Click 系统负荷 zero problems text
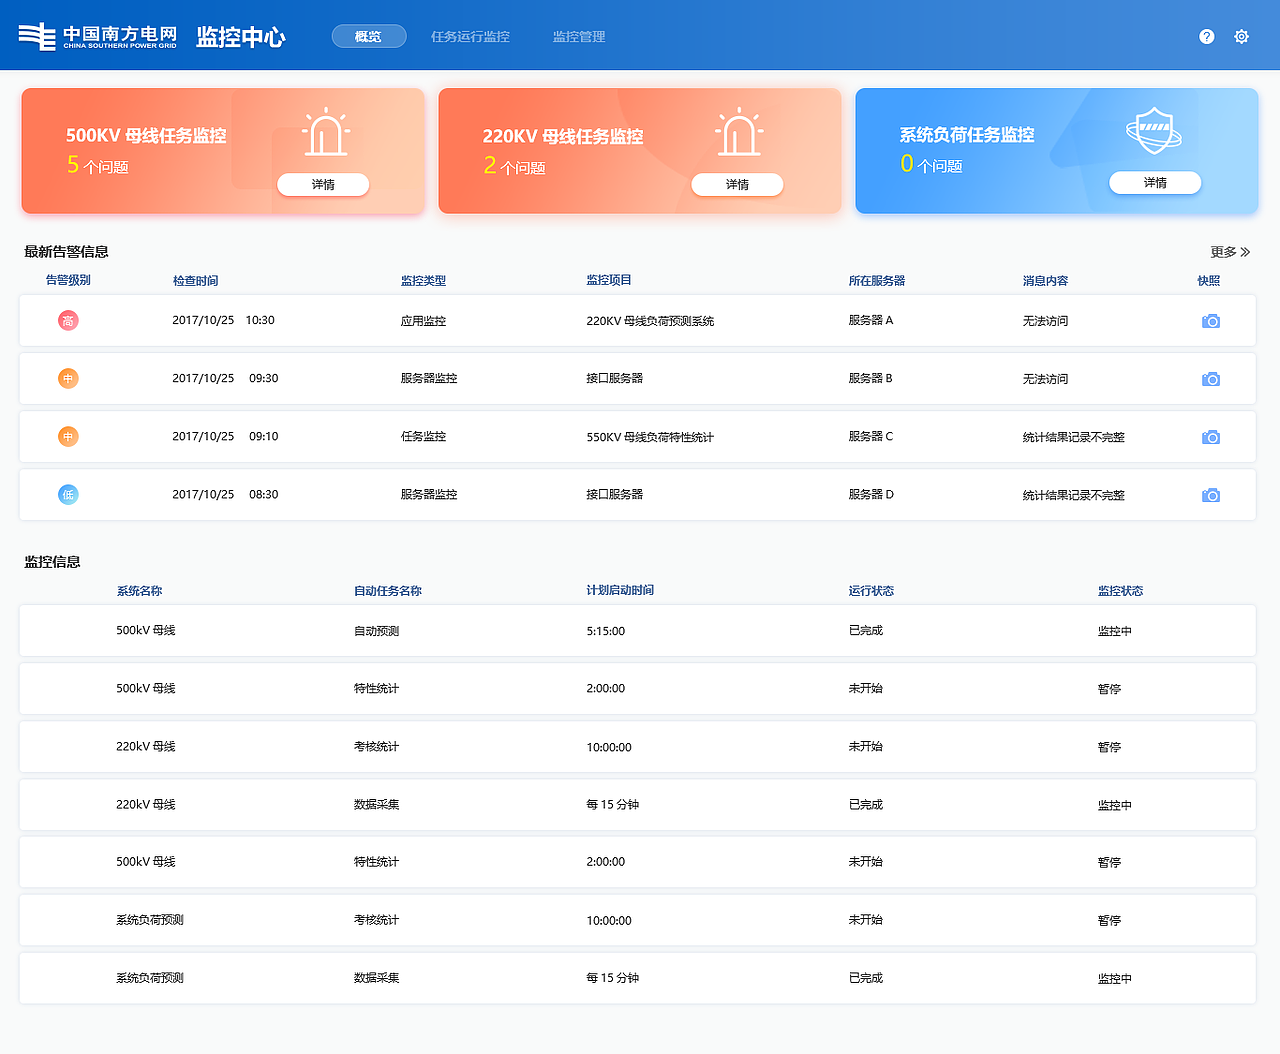 pyautogui.click(x=931, y=164)
